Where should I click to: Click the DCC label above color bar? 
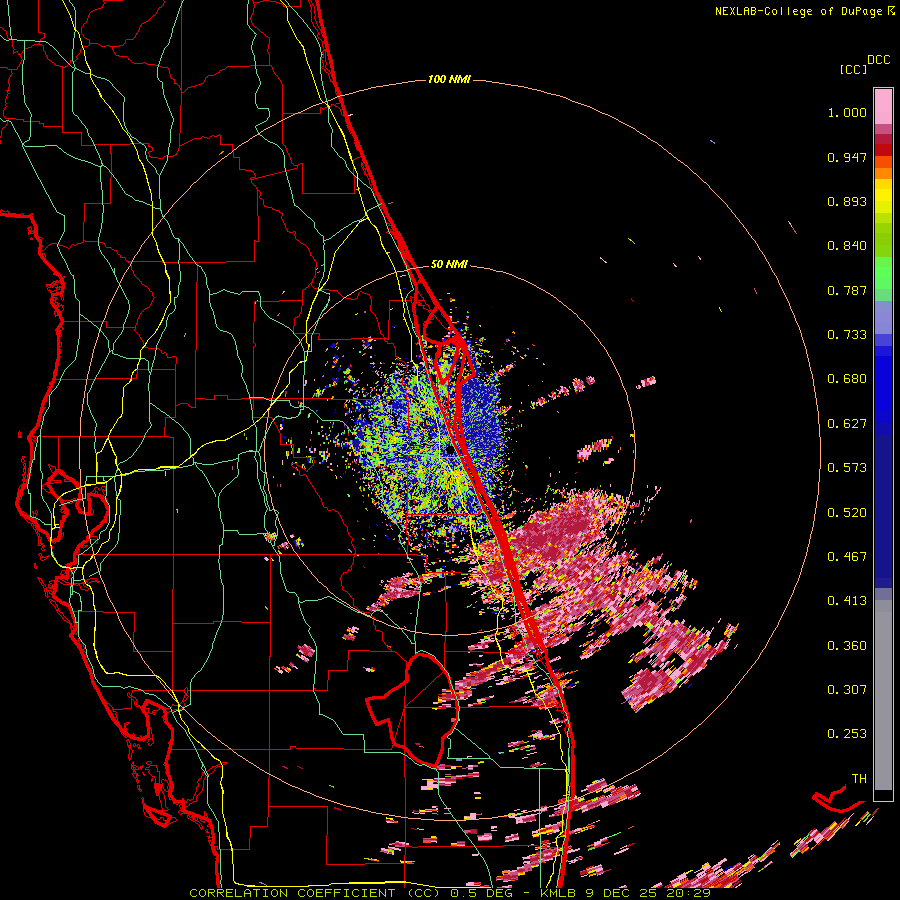(x=878, y=60)
